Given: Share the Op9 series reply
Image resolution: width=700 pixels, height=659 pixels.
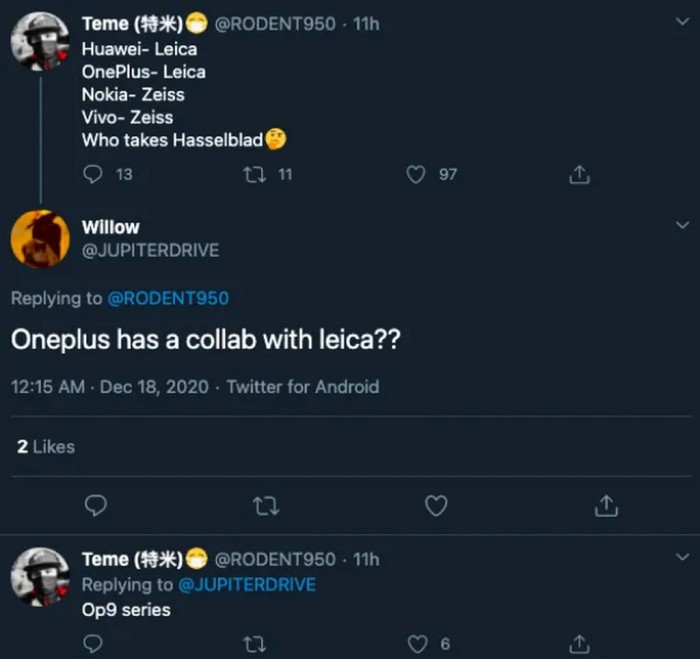Looking at the screenshot, I should pos(580,644).
